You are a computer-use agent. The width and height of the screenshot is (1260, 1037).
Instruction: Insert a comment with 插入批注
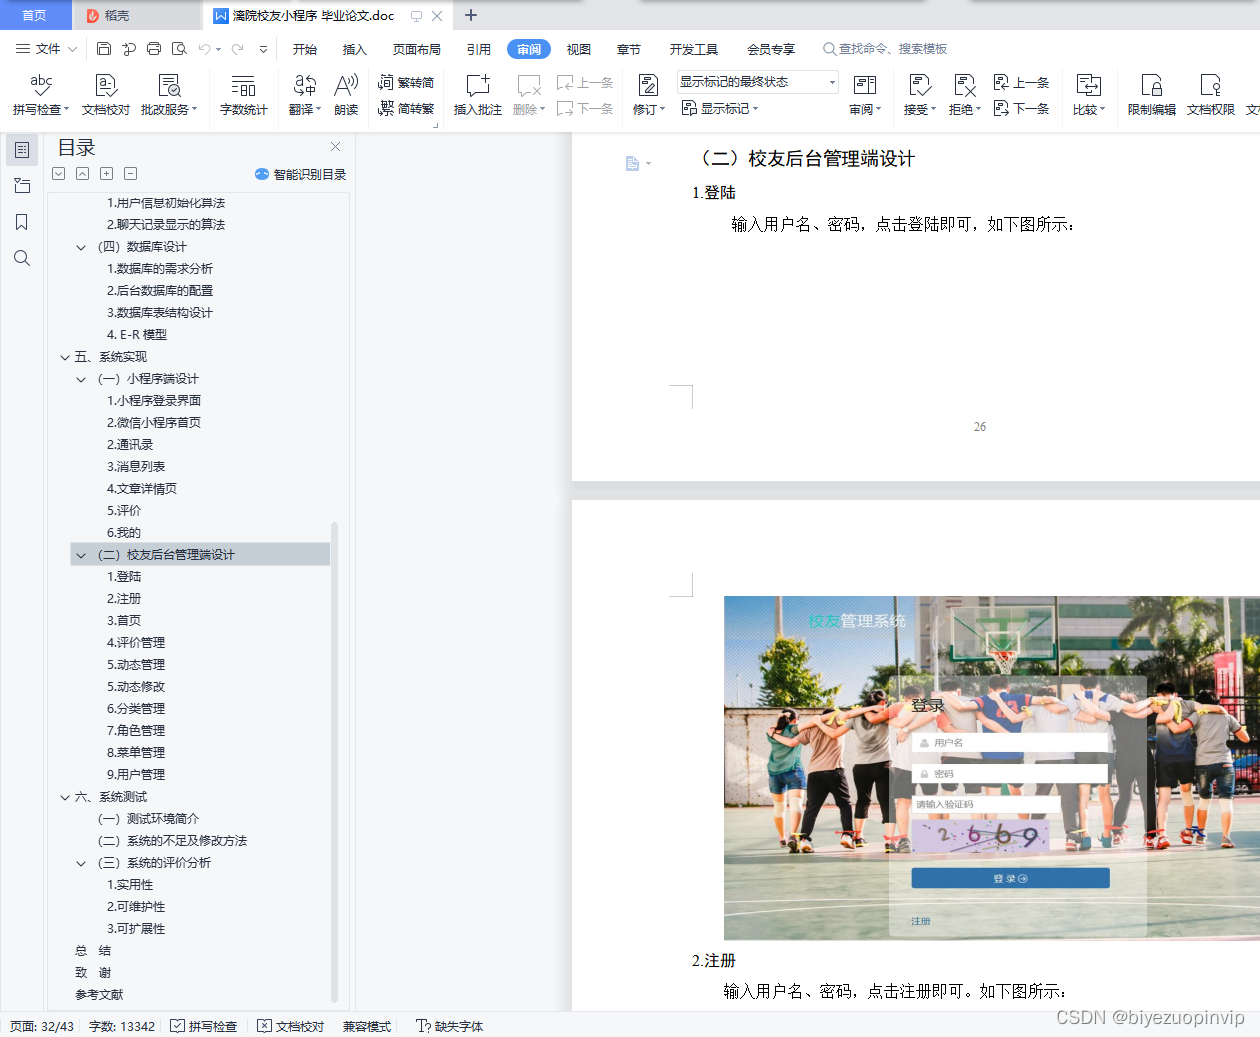point(477,95)
